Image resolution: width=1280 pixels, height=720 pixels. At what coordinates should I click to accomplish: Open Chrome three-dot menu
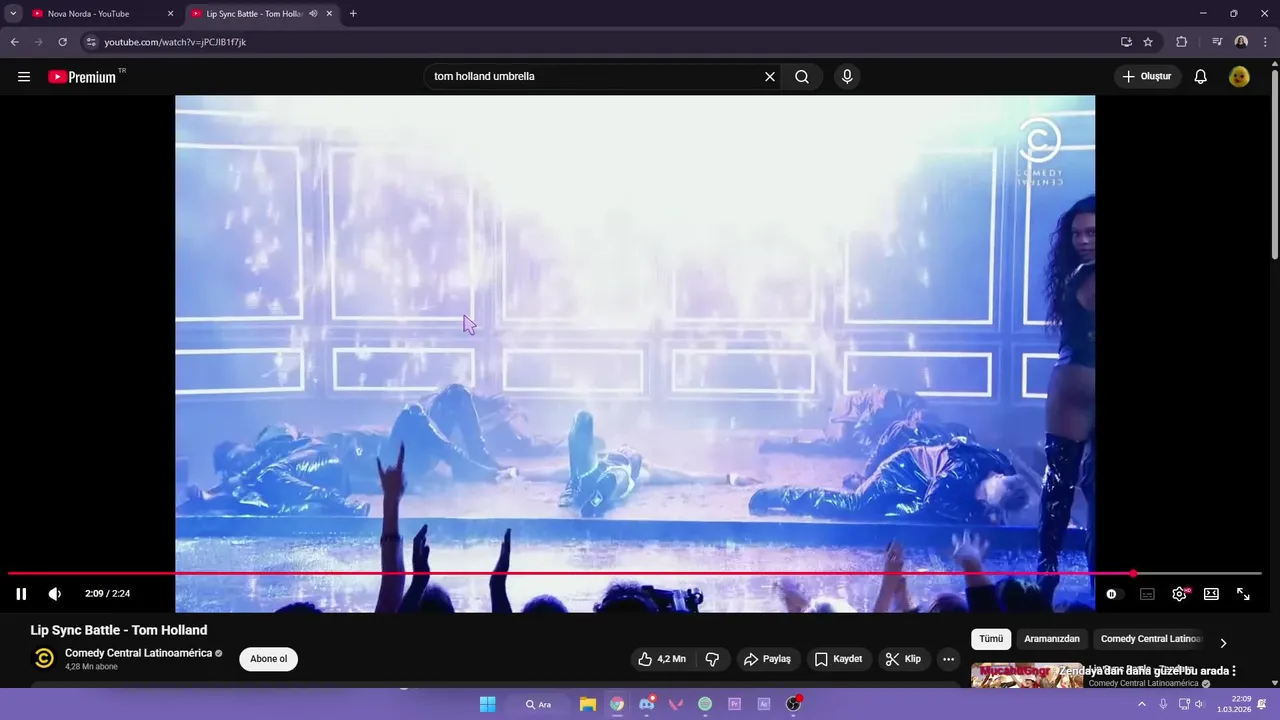[x=1265, y=42]
